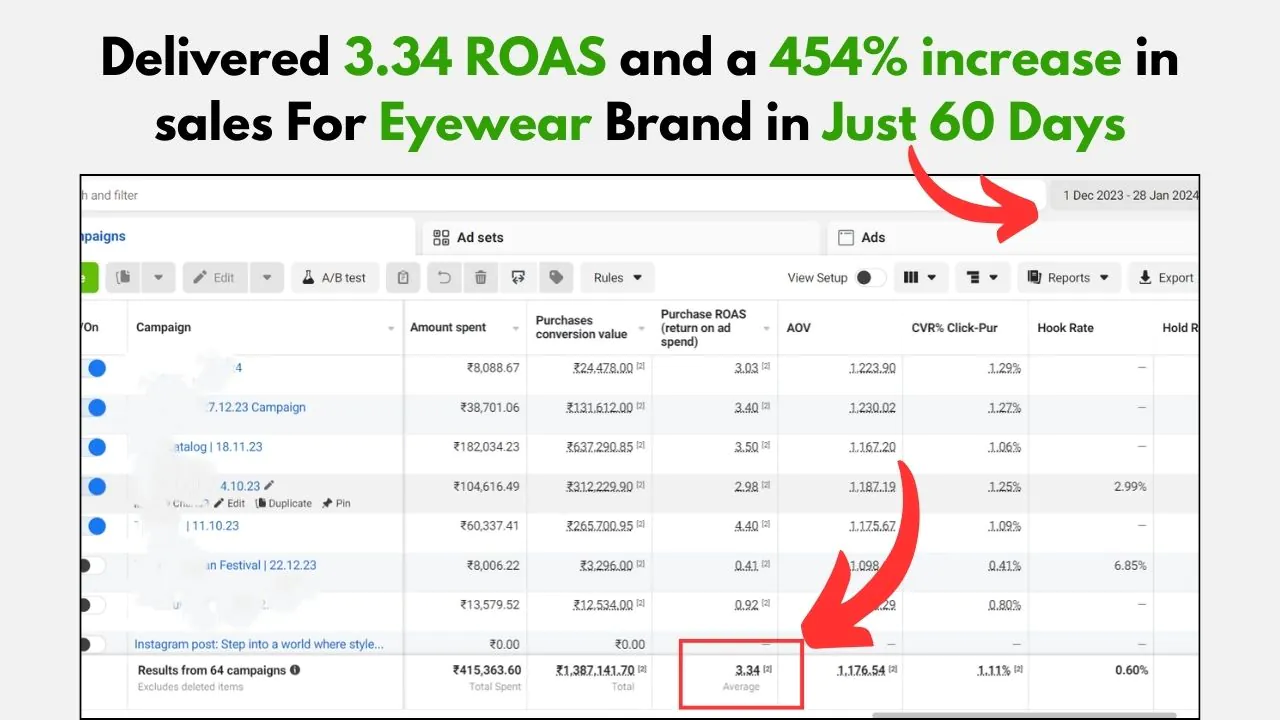Click pencil icon next to 4.10.23 campaign name
The width and height of the screenshot is (1280, 720).
[x=269, y=485]
